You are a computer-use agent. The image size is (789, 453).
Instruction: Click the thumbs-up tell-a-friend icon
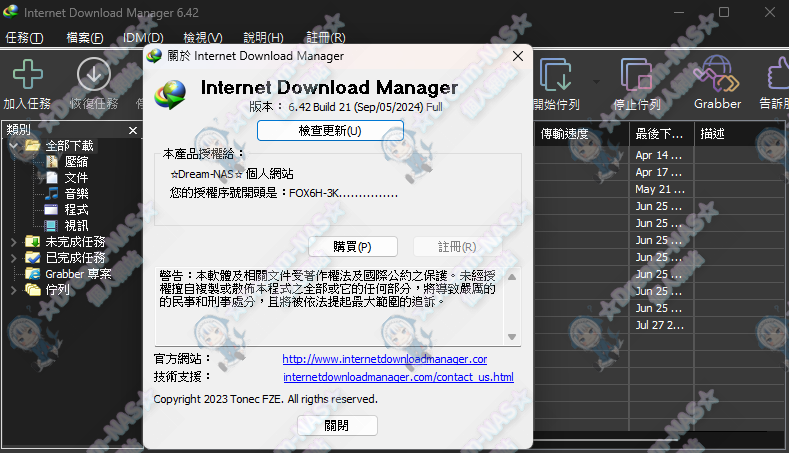778,73
